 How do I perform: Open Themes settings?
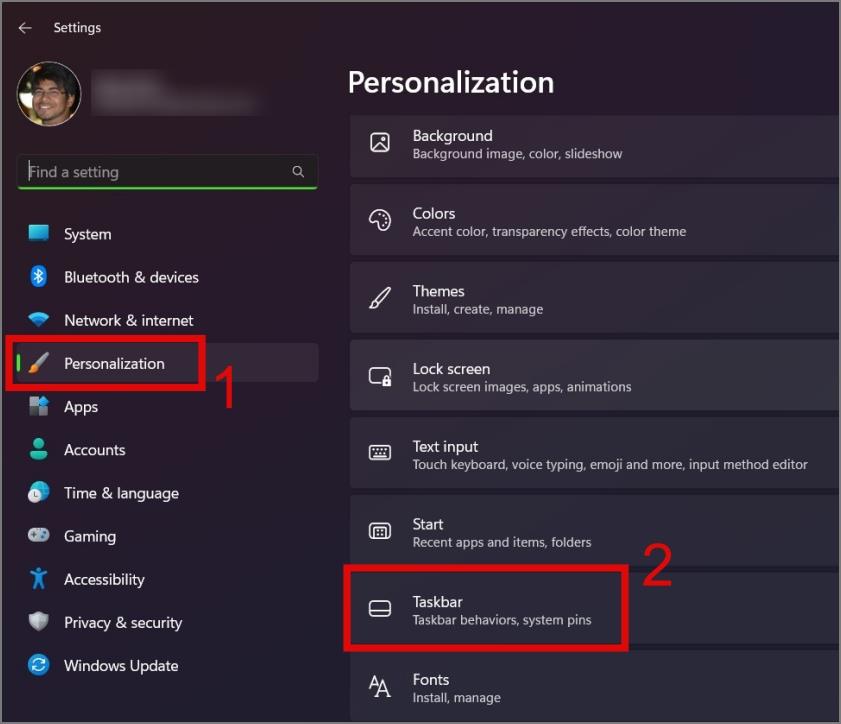594,298
